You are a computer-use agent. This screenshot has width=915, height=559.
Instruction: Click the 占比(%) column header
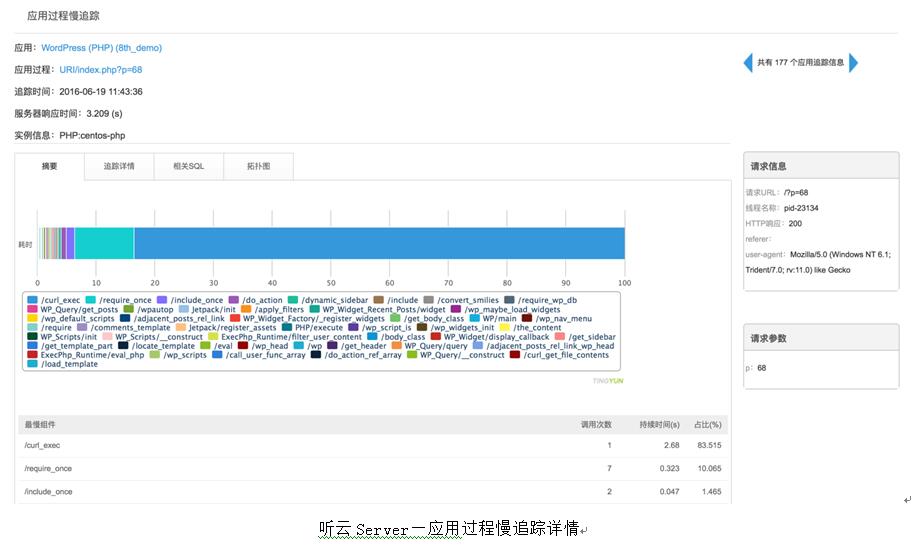(708, 425)
